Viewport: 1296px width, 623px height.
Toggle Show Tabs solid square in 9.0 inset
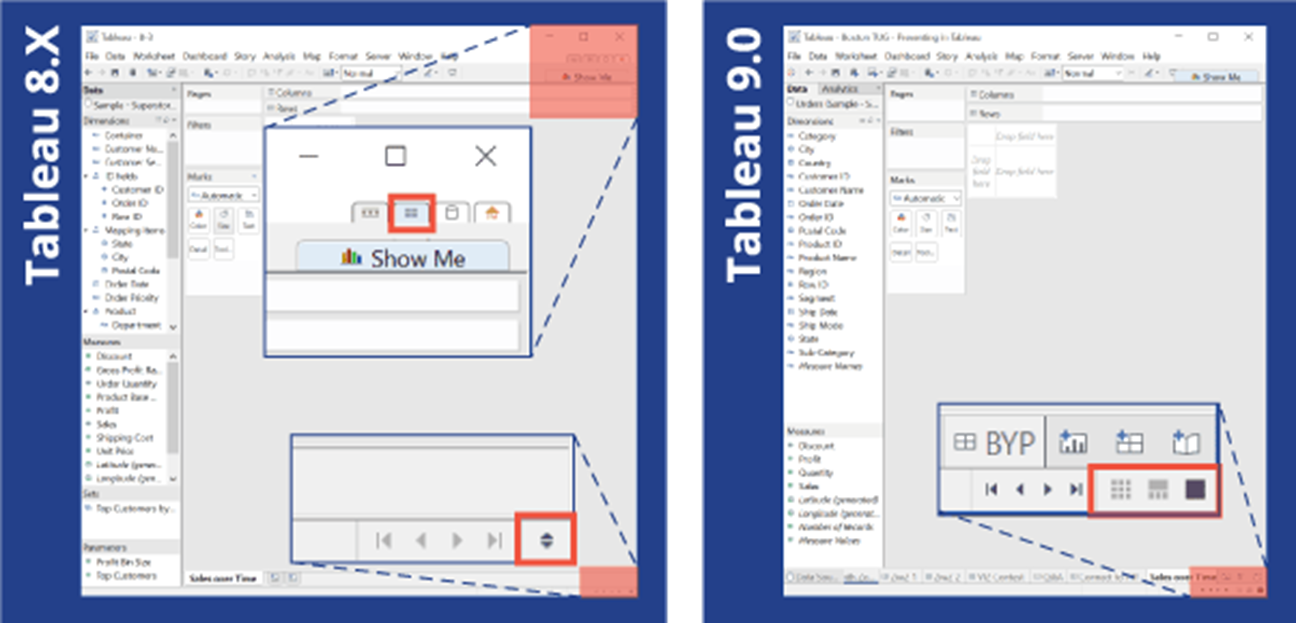1195,489
